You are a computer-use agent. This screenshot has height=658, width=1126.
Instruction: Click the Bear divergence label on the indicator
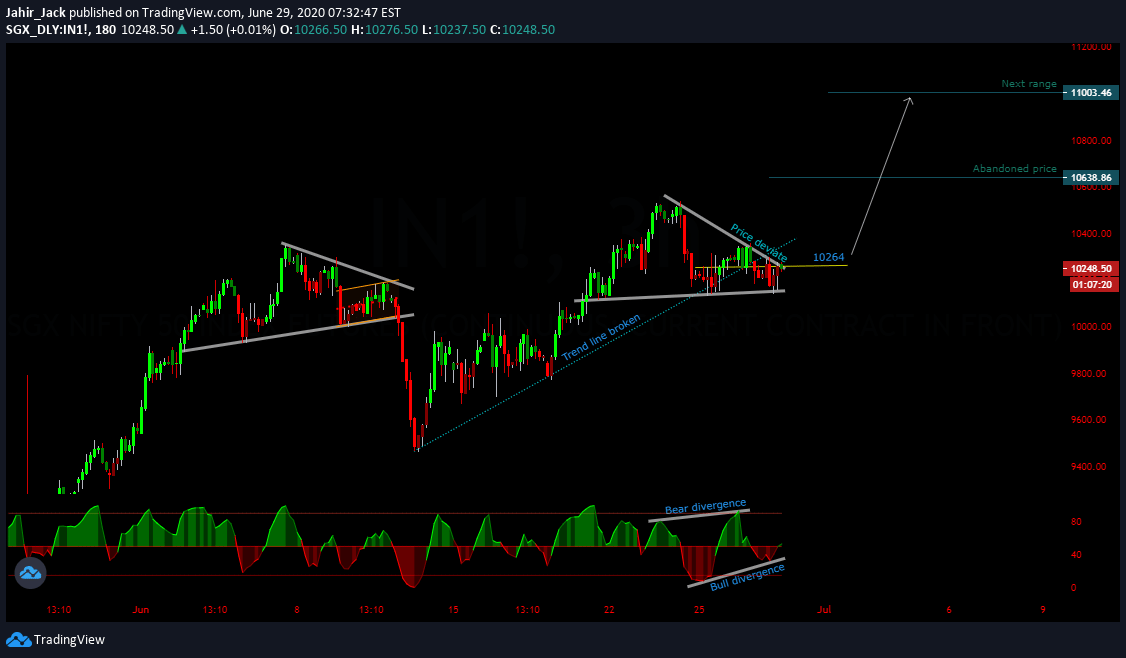(704, 506)
